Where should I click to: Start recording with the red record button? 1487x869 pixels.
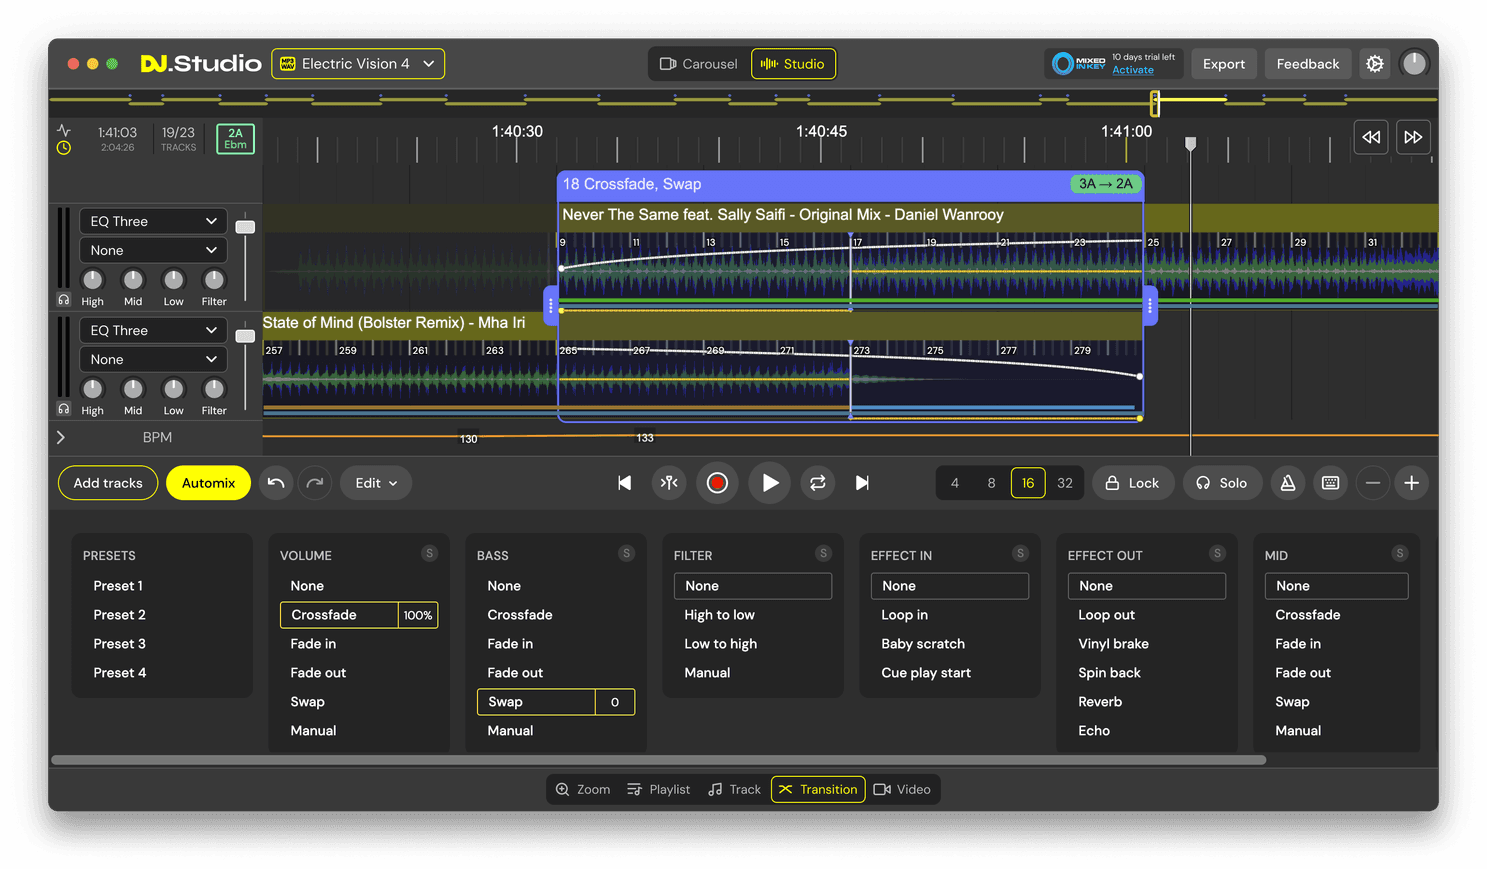coord(717,483)
